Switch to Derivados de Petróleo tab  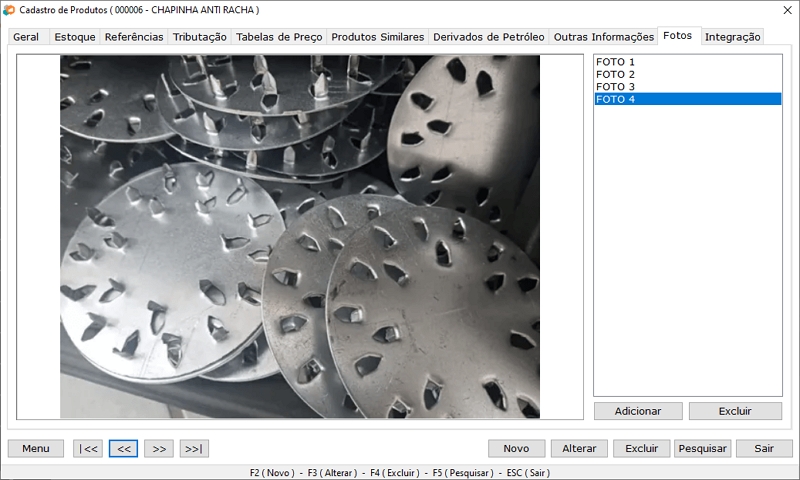tap(488, 37)
